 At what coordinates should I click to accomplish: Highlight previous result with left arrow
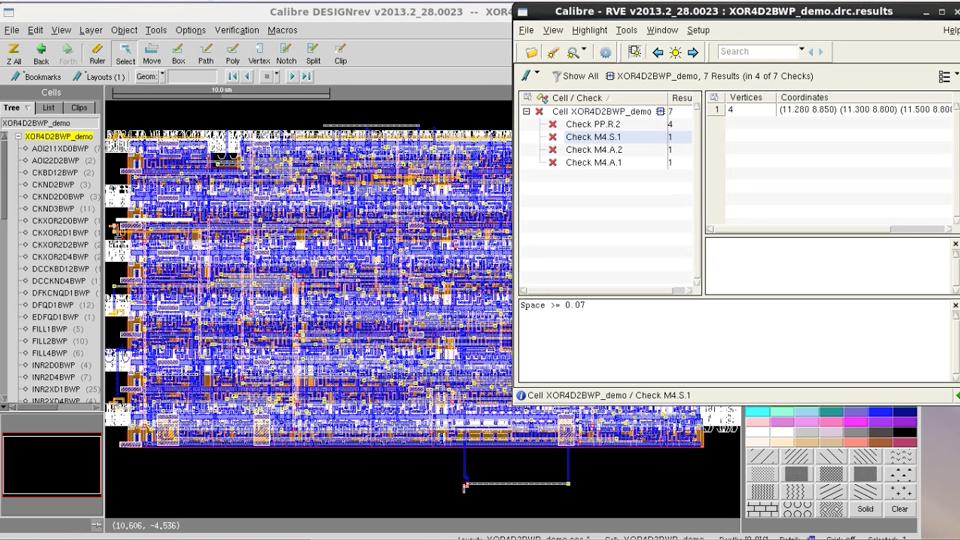658,53
